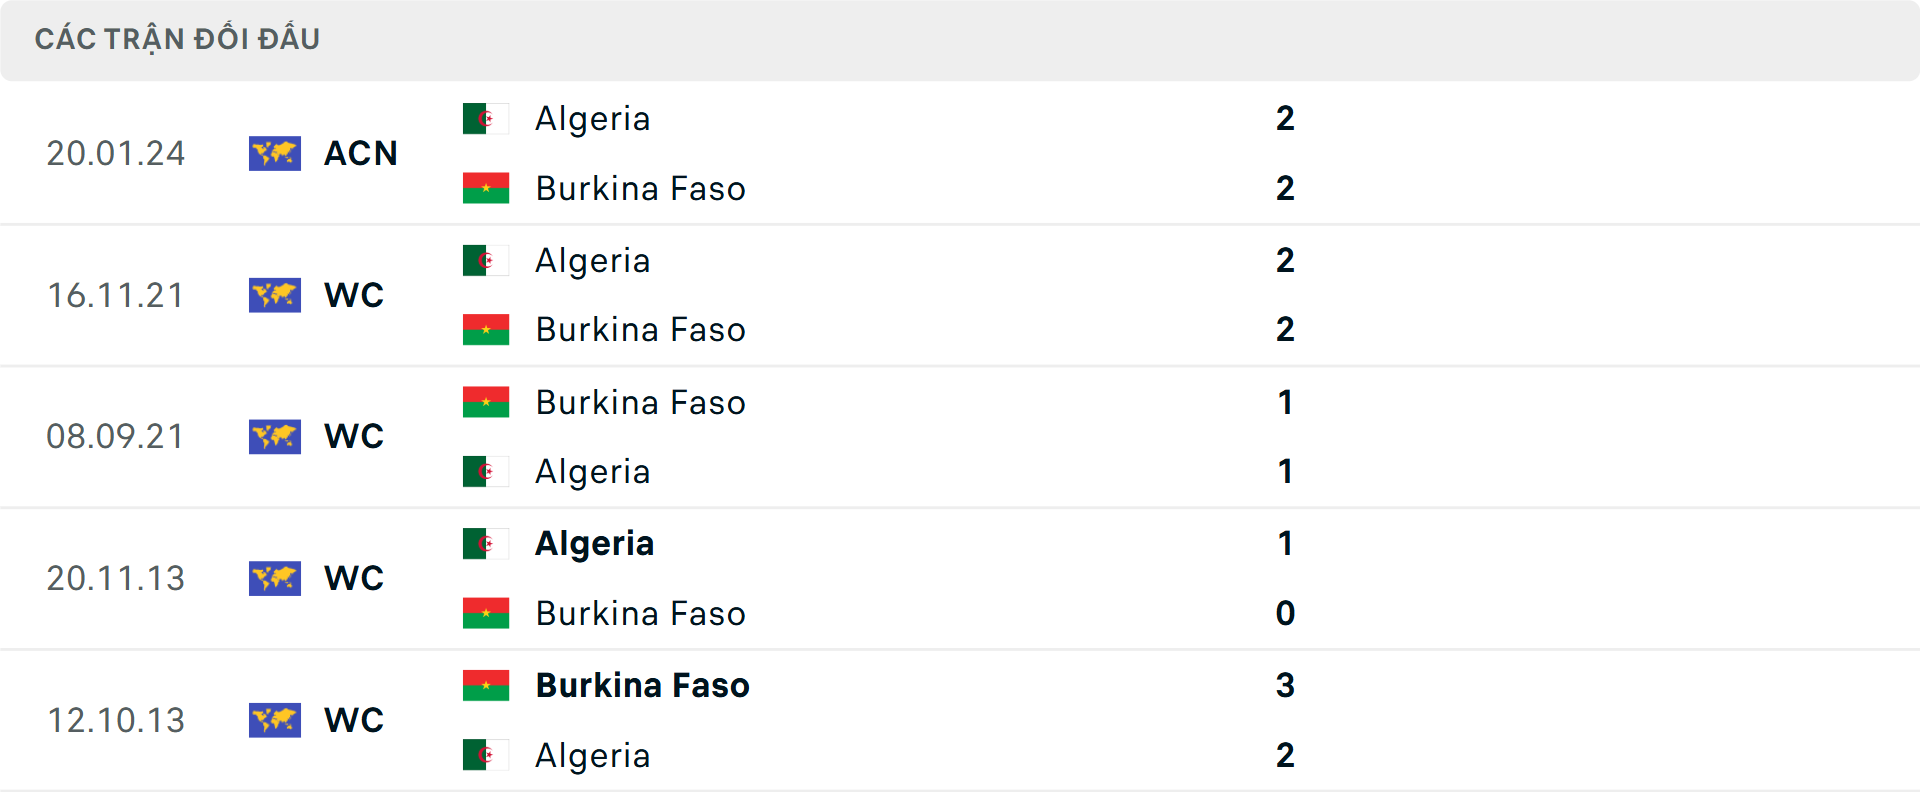1920x792 pixels.
Task: Click Burkina Faso's score of 3
Action: [x=1286, y=686]
